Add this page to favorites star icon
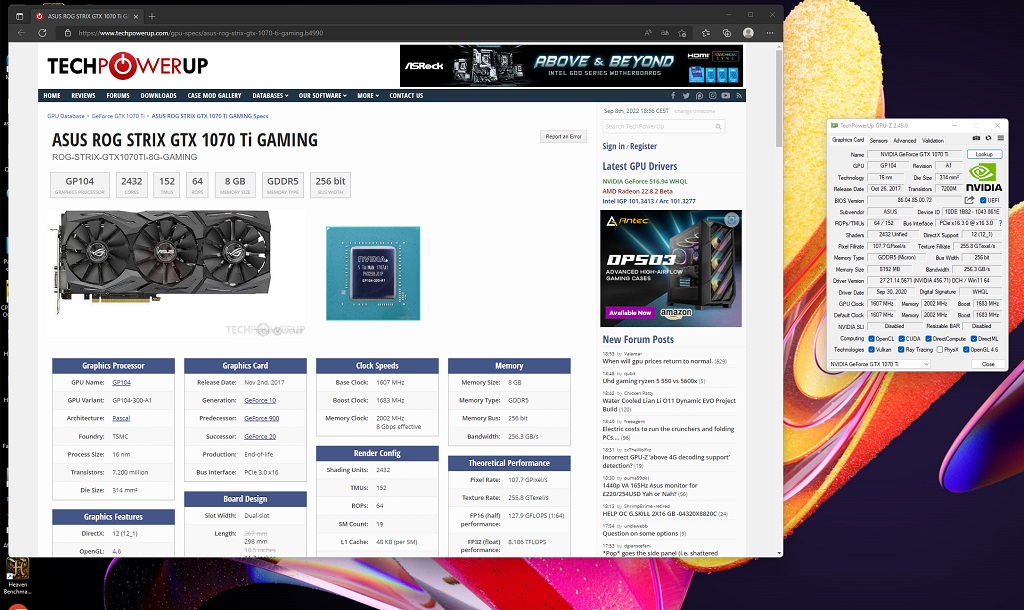Viewport: 1024px width, 610px height. [682, 33]
